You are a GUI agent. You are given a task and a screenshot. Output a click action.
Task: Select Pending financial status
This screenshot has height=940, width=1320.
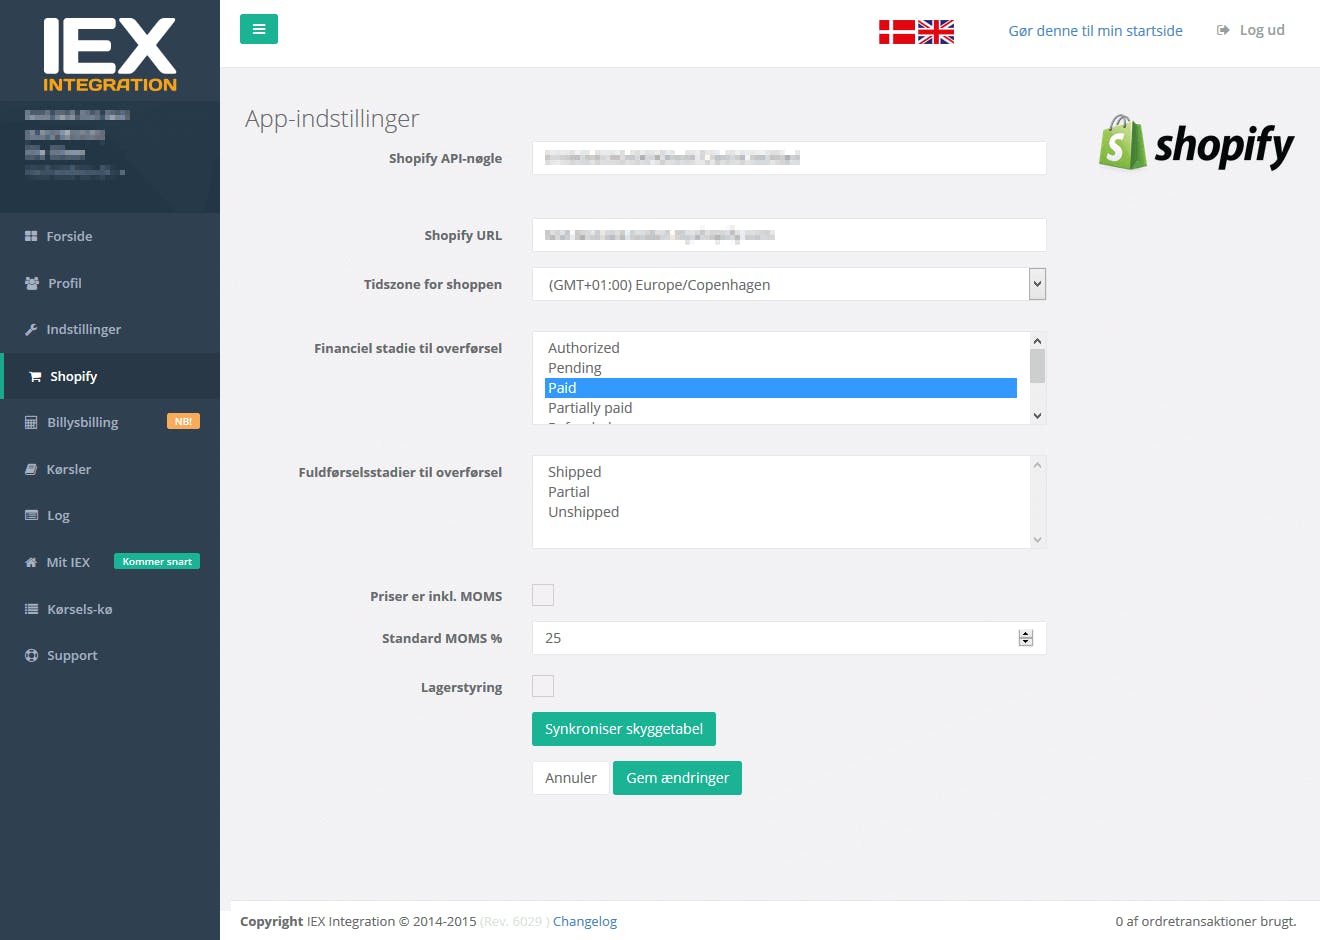781,368
